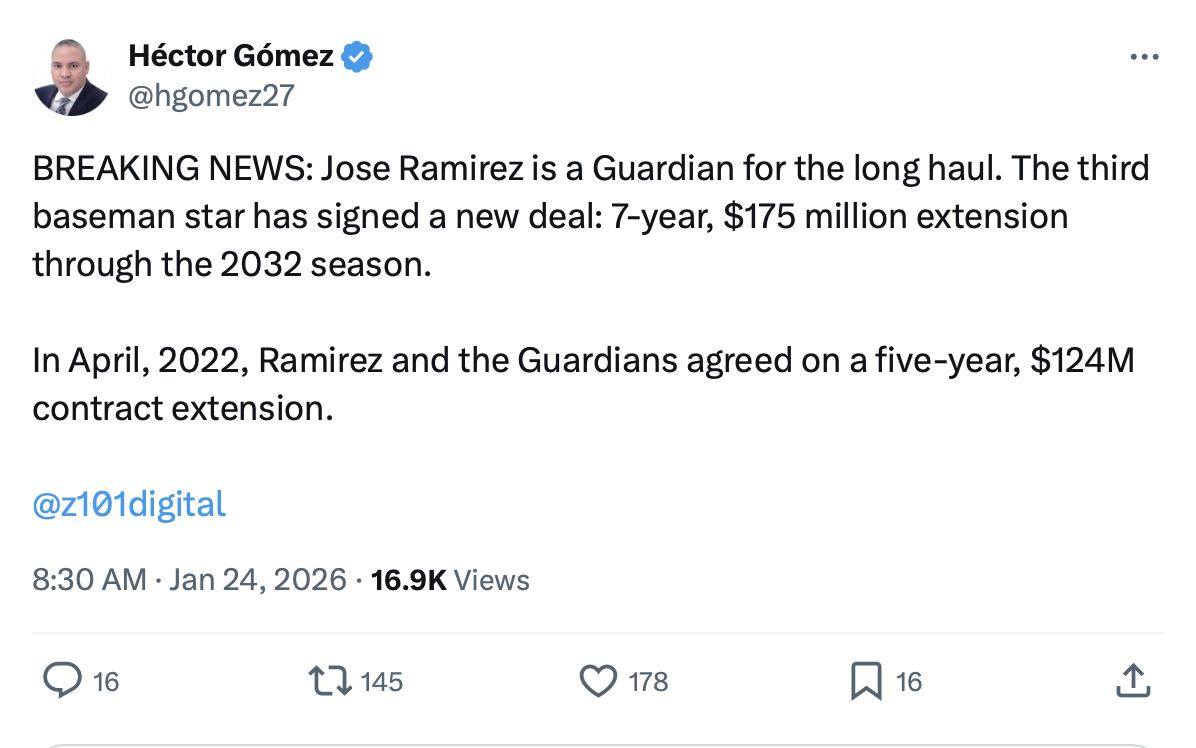Click the @hgomez27 handle
The image size is (1196, 748).
pyautogui.click(x=212, y=95)
